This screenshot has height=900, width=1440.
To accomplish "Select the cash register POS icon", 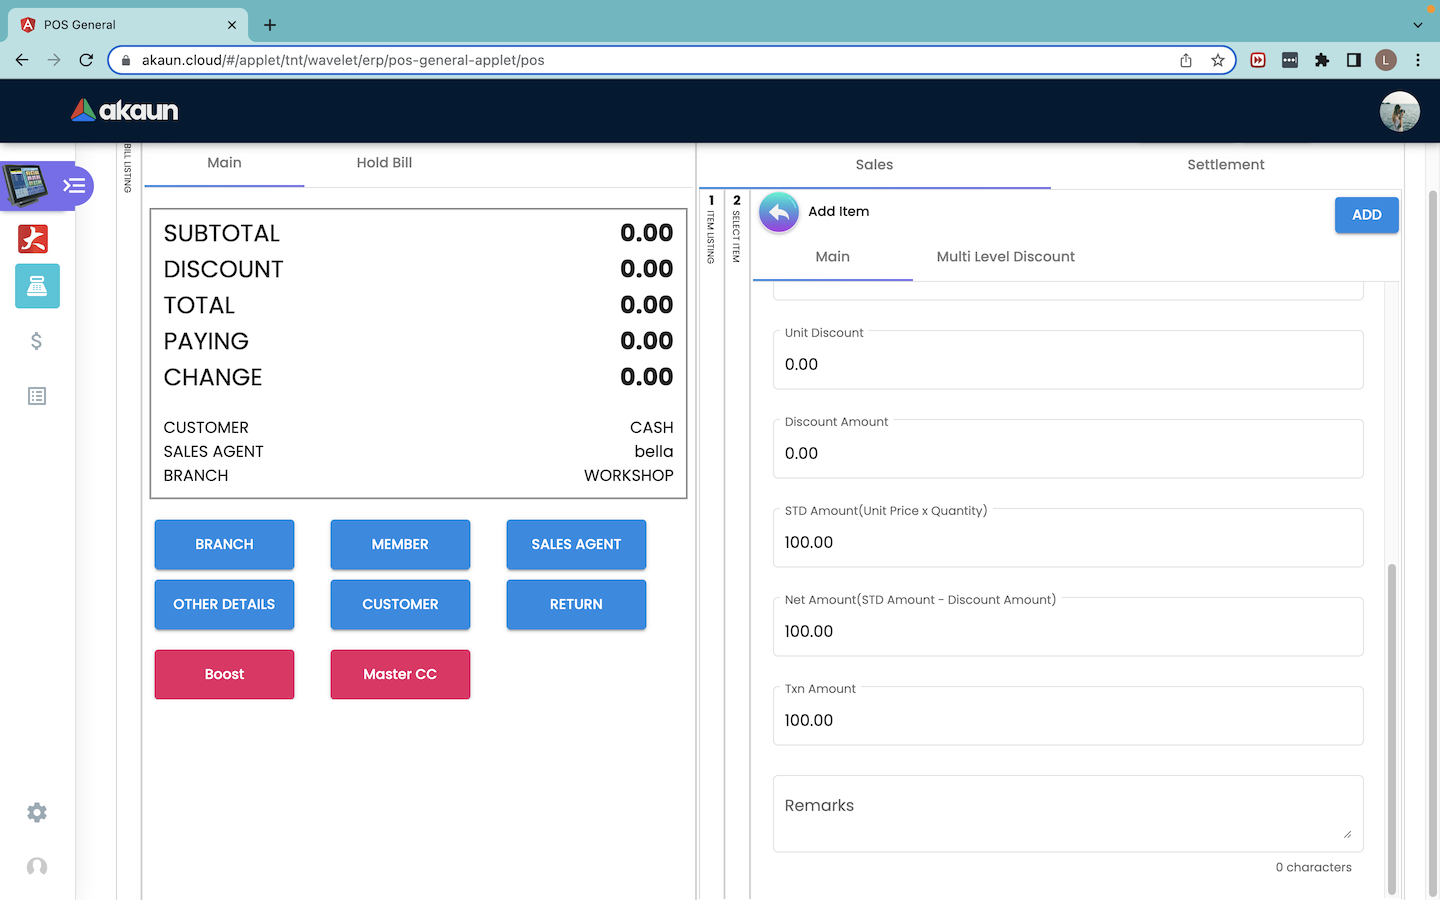I will [37, 286].
